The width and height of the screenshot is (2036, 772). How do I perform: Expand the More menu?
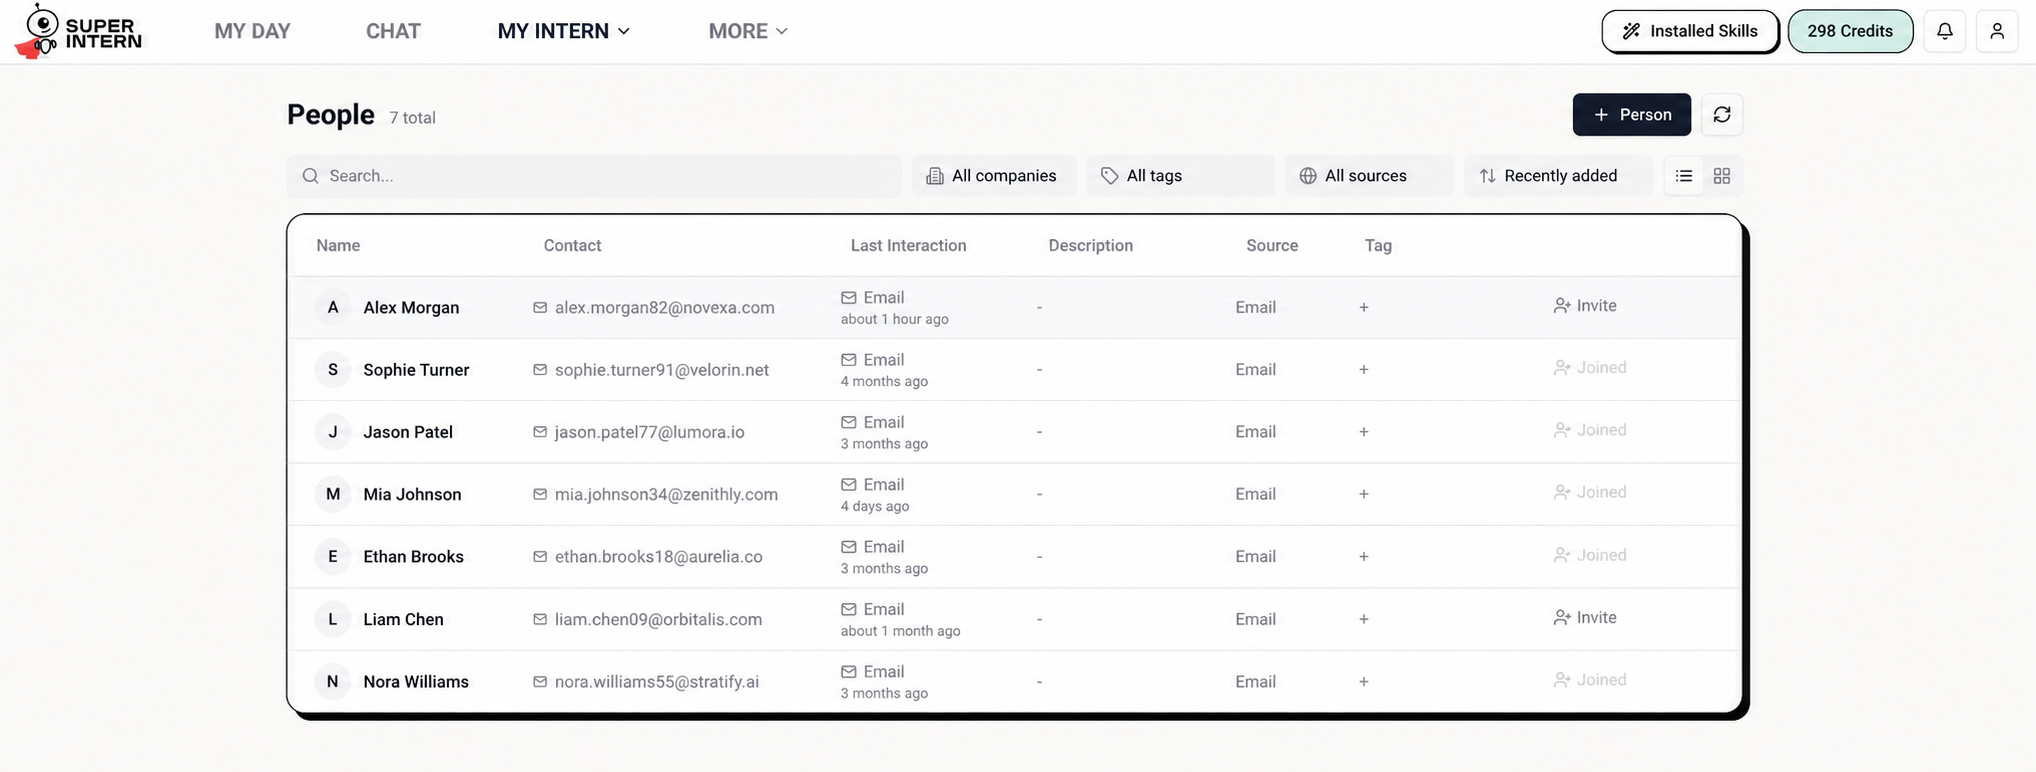point(748,31)
